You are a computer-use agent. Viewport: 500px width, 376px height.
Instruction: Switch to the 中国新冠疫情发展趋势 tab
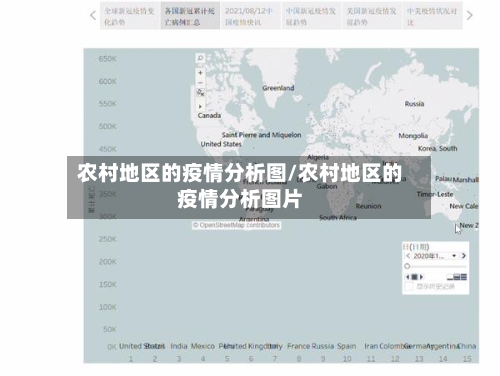[311, 16]
